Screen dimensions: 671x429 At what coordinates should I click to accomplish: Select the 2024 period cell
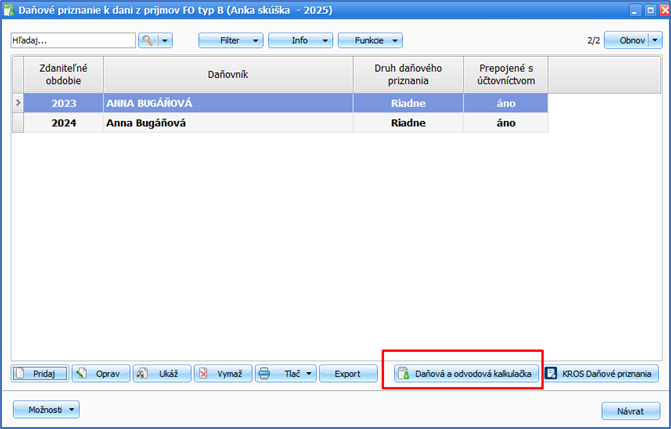coord(64,123)
